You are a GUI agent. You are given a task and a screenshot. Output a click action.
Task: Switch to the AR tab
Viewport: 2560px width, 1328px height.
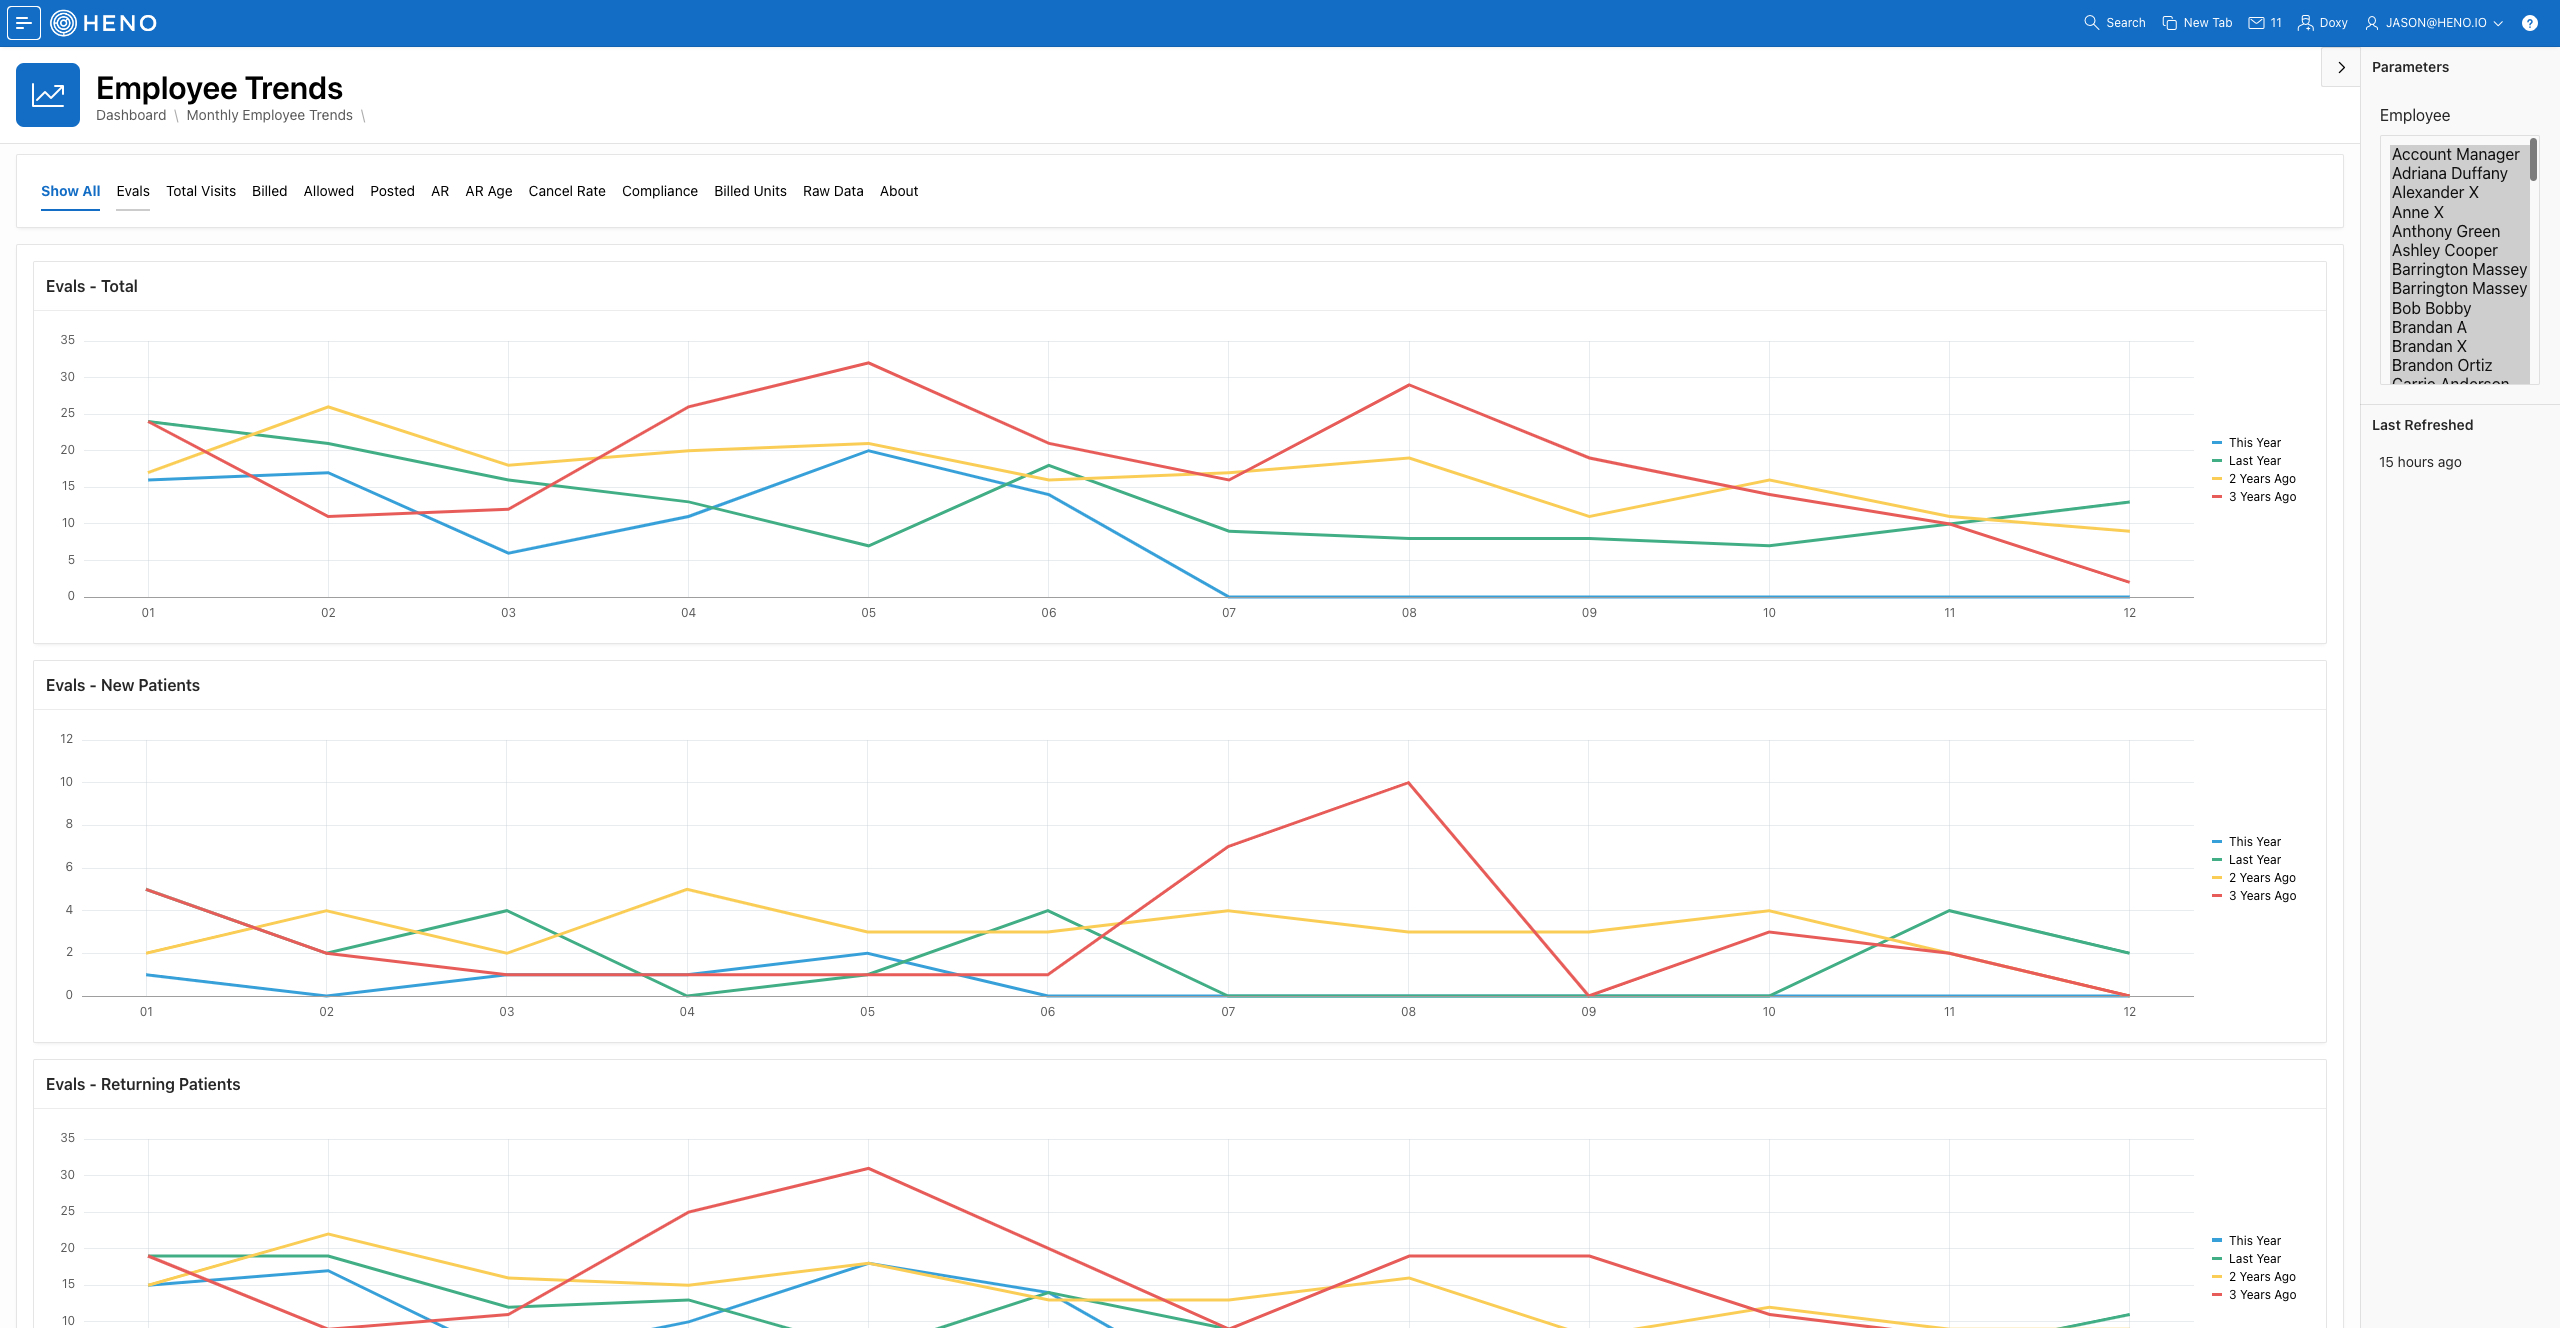tap(440, 191)
